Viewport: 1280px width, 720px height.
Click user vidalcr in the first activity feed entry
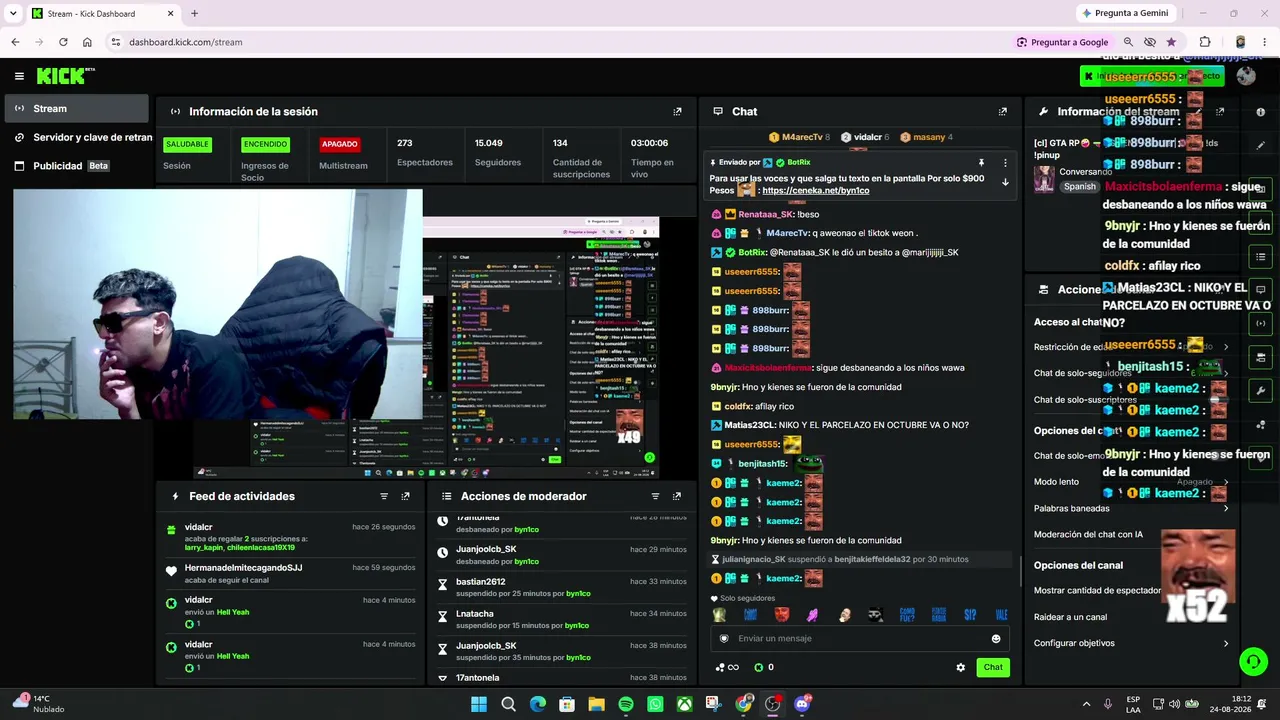[198, 527]
